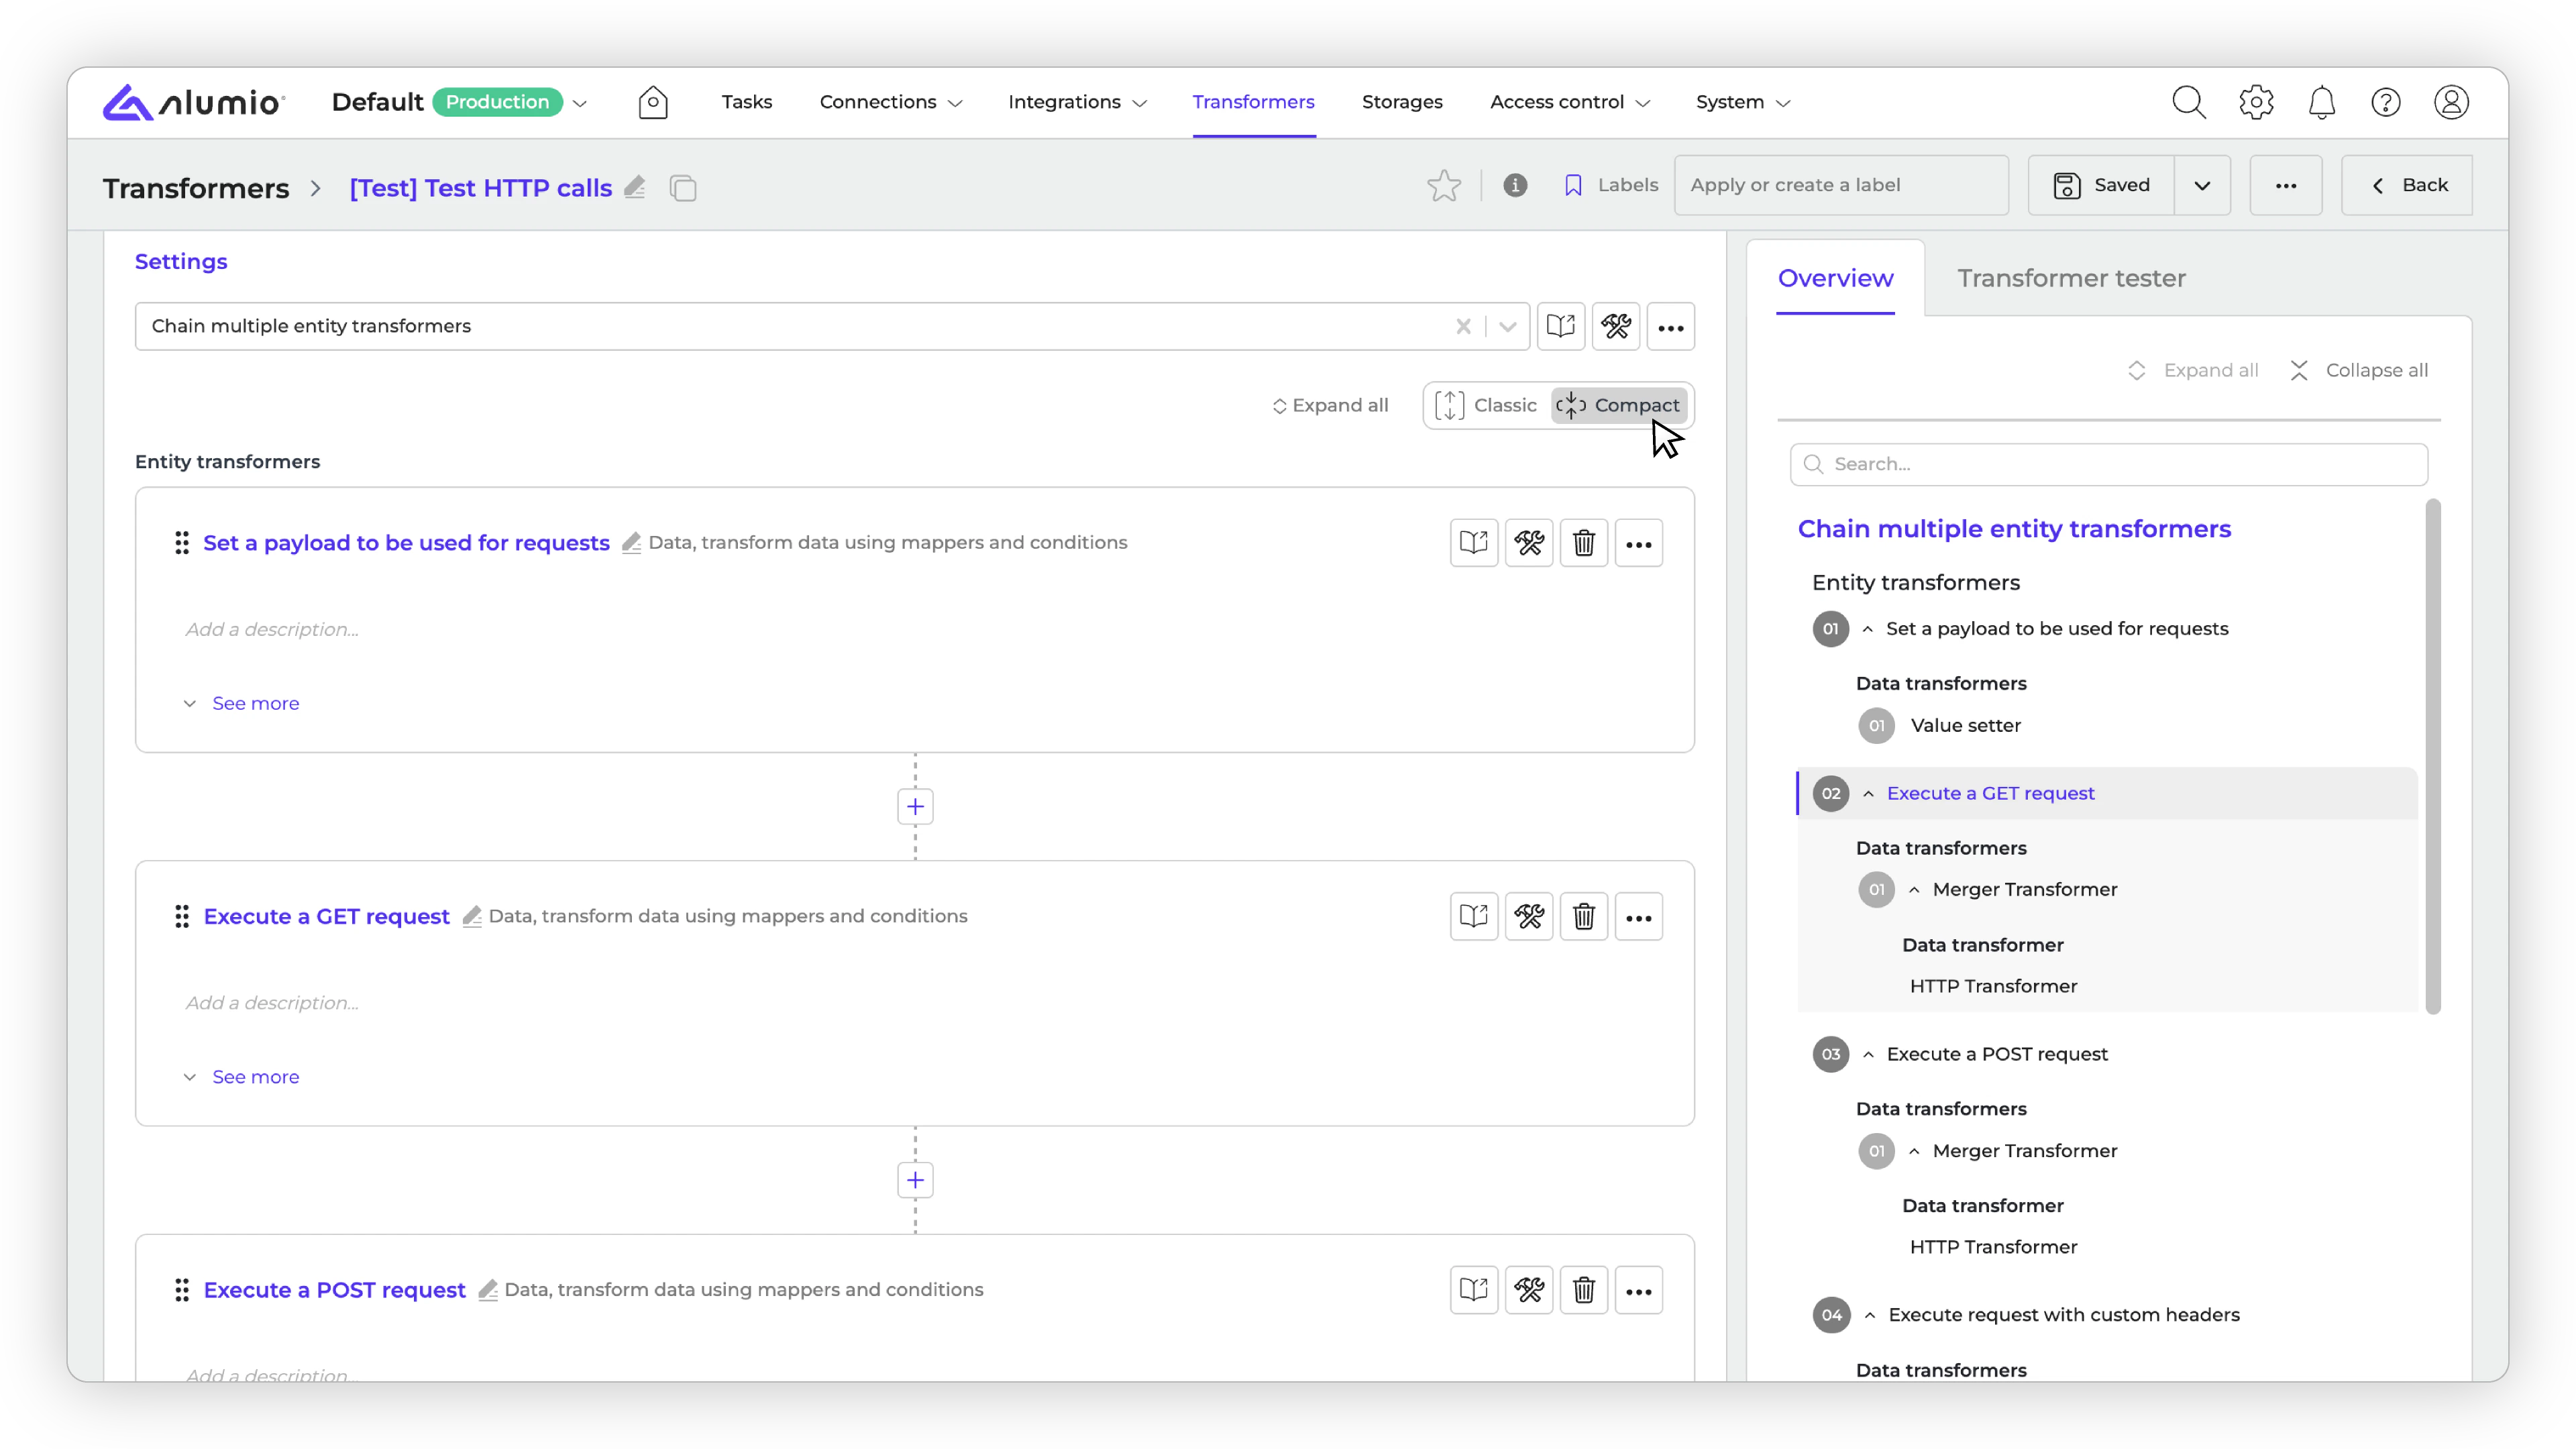This screenshot has height=1449, width=2576.
Task: See more of Execute a GET request
Action: [x=241, y=1077]
